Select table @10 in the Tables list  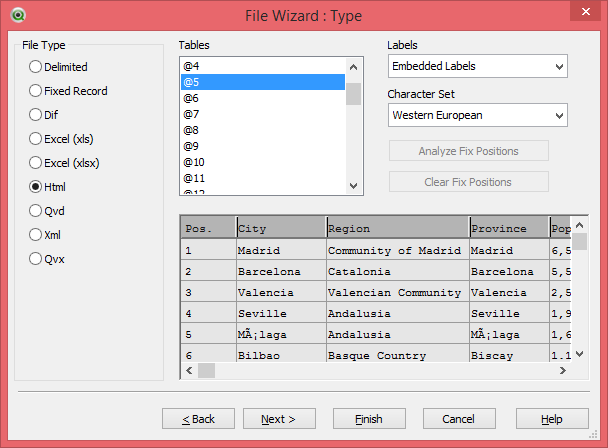coord(263,162)
